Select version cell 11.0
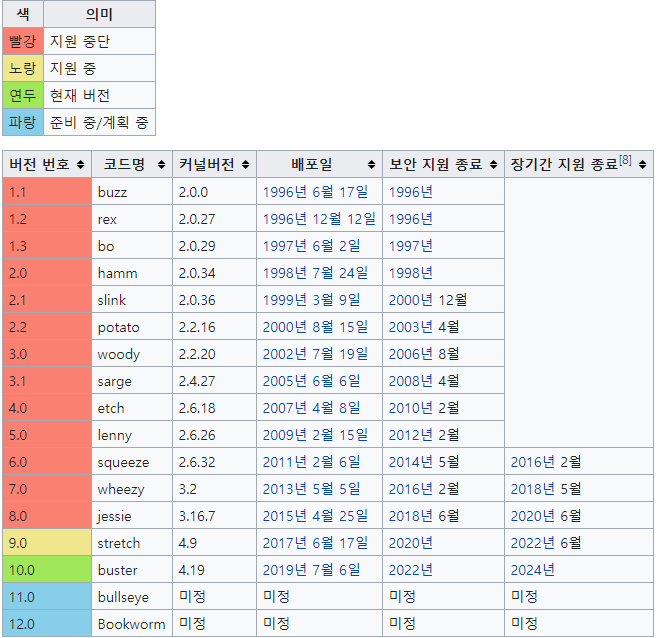Viewport: 657px width, 638px height. [47, 597]
